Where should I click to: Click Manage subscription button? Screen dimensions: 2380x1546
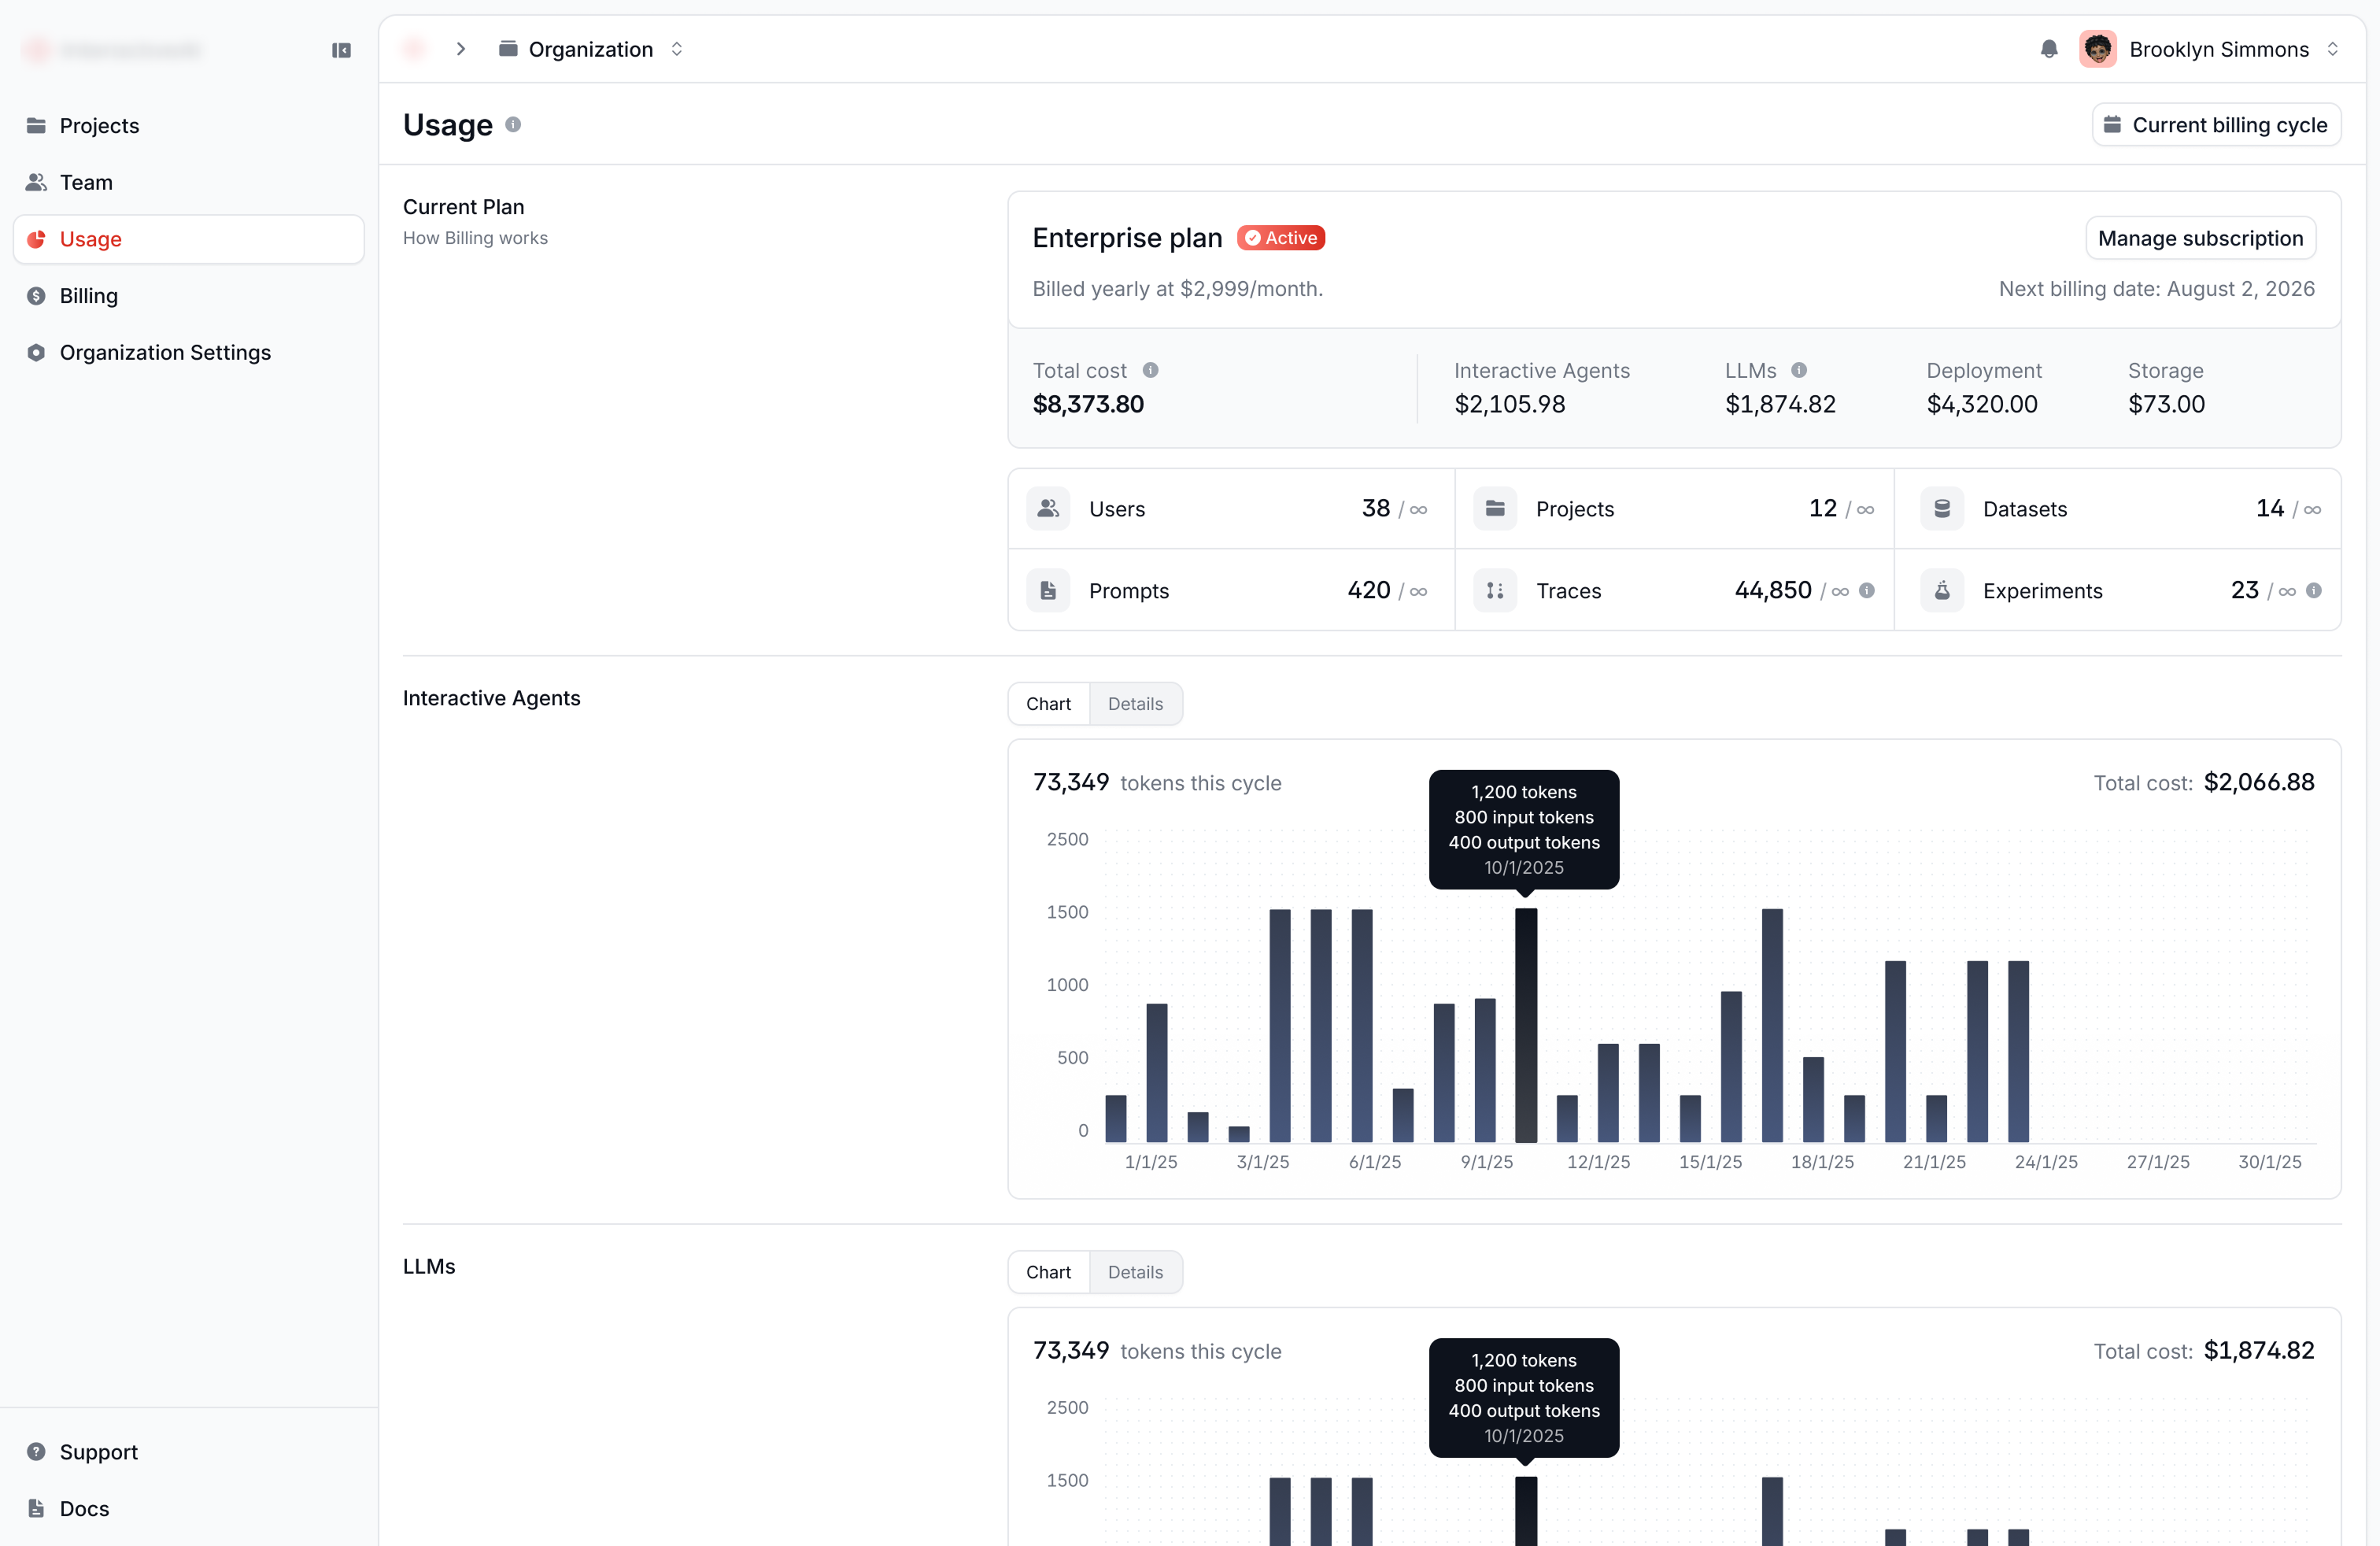2200,238
